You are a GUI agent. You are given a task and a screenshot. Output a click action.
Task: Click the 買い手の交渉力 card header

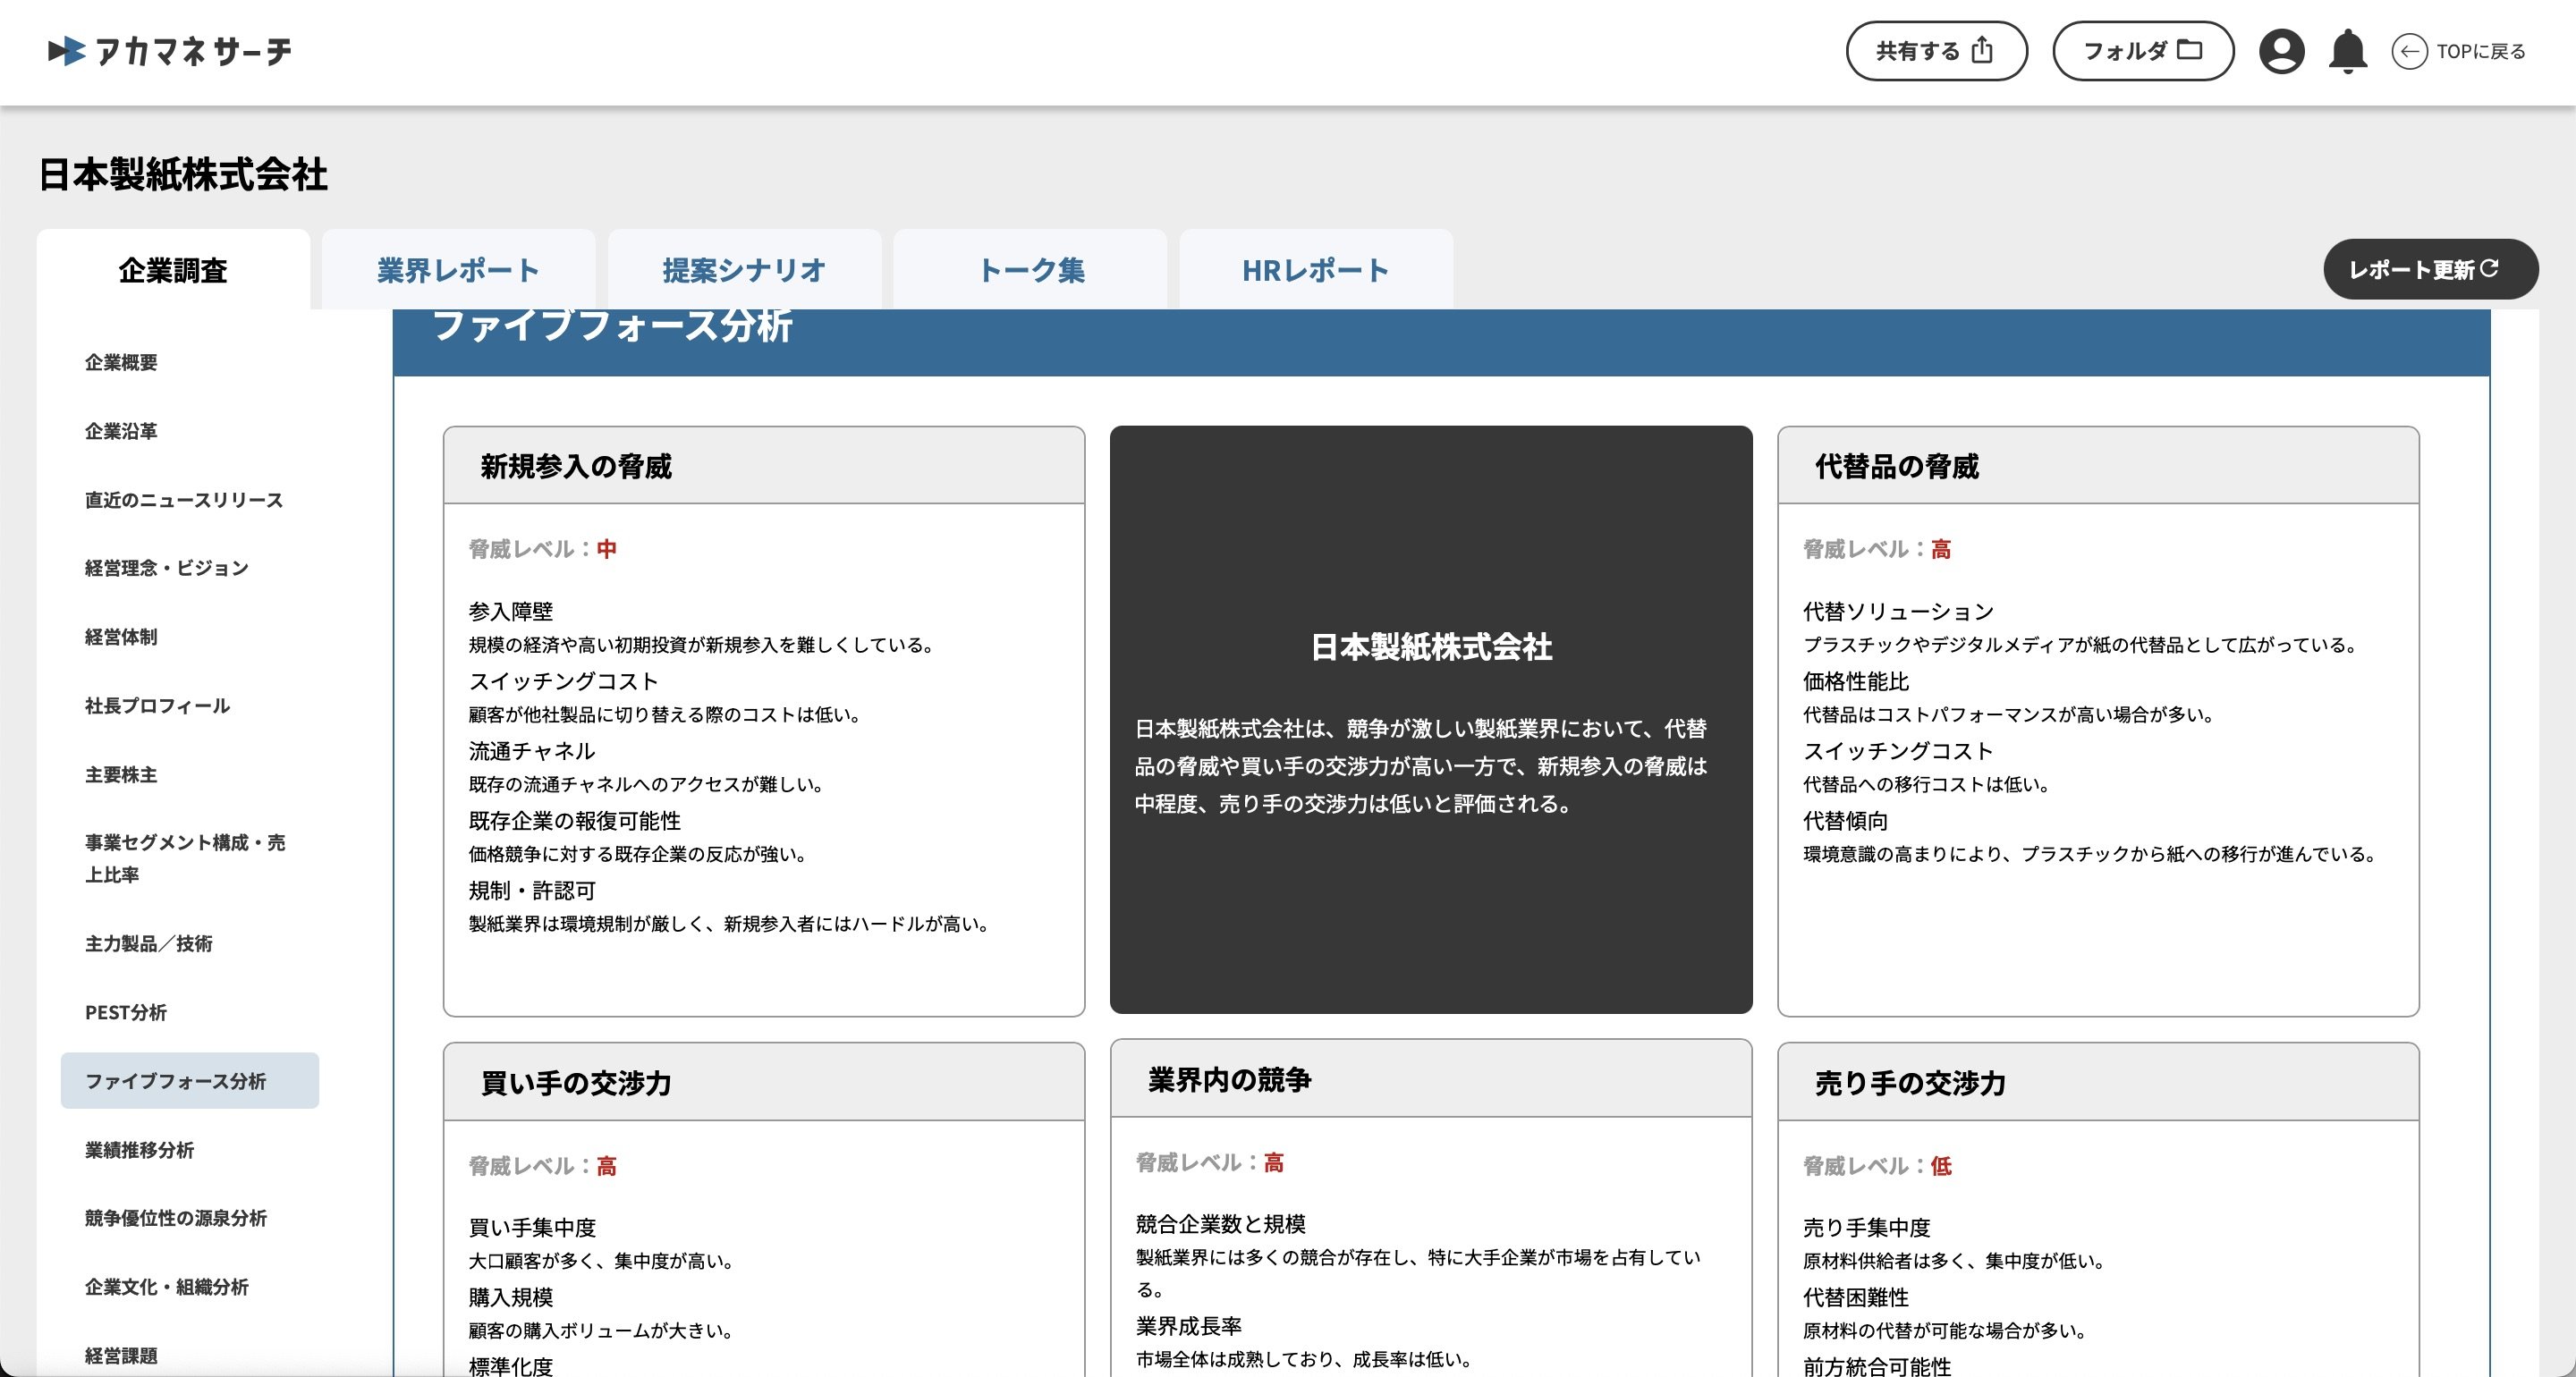tap(764, 1082)
